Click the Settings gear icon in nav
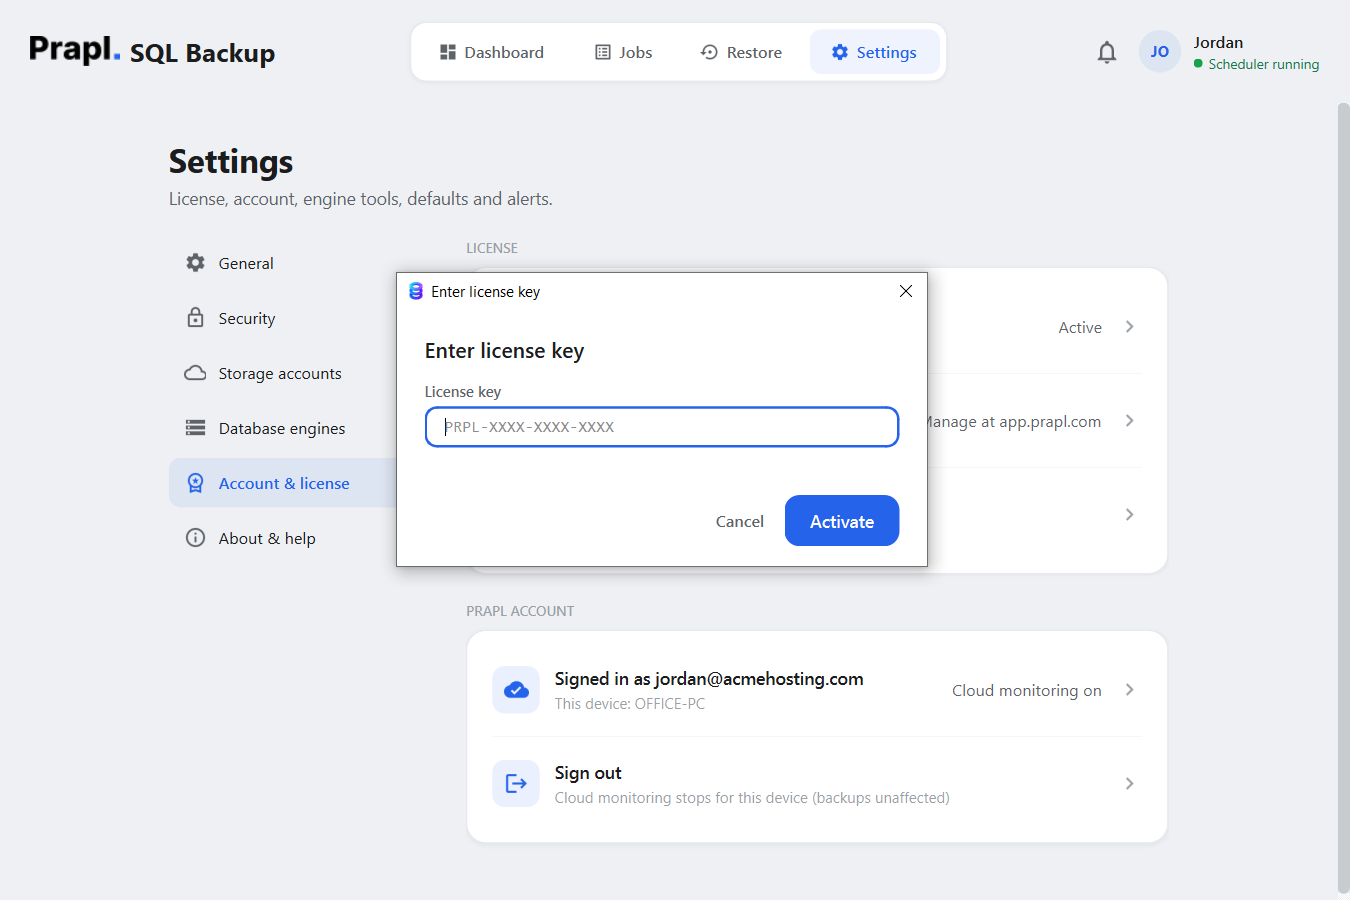The width and height of the screenshot is (1350, 900). pos(840,52)
